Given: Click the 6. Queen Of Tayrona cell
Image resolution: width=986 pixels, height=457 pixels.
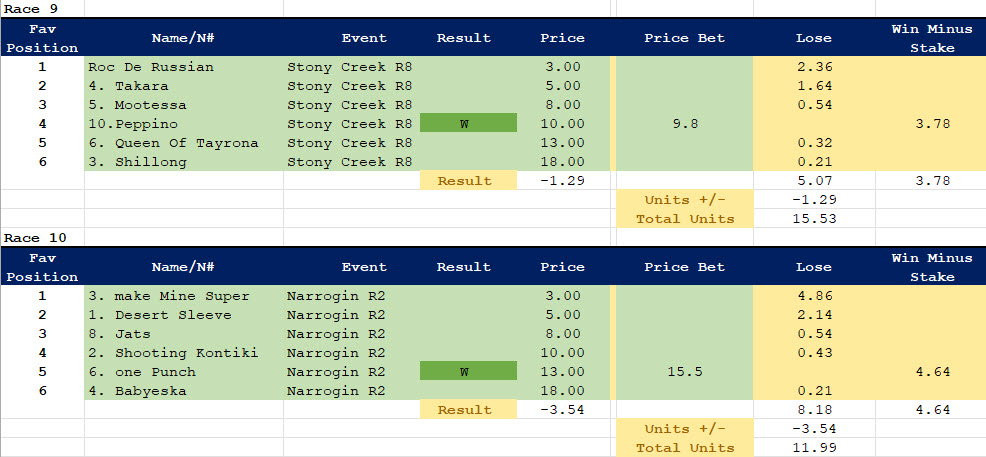Looking at the screenshot, I should pyautogui.click(x=173, y=143).
